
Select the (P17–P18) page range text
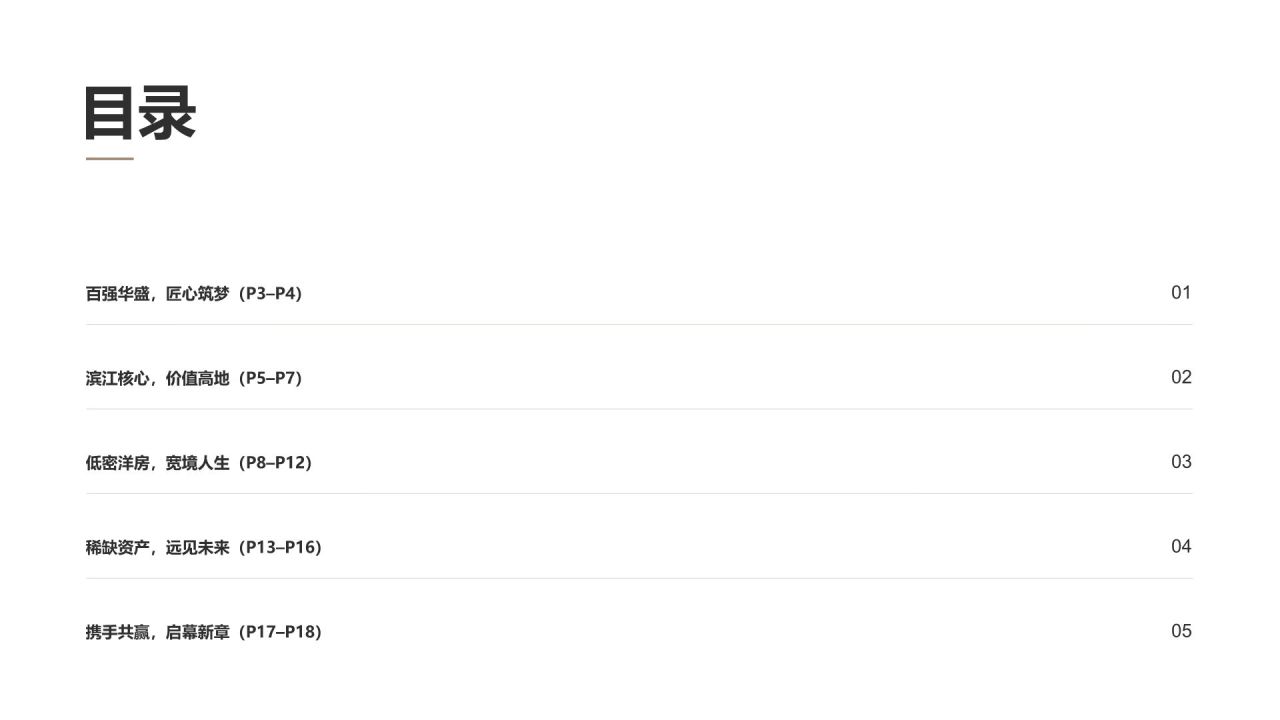(278, 632)
